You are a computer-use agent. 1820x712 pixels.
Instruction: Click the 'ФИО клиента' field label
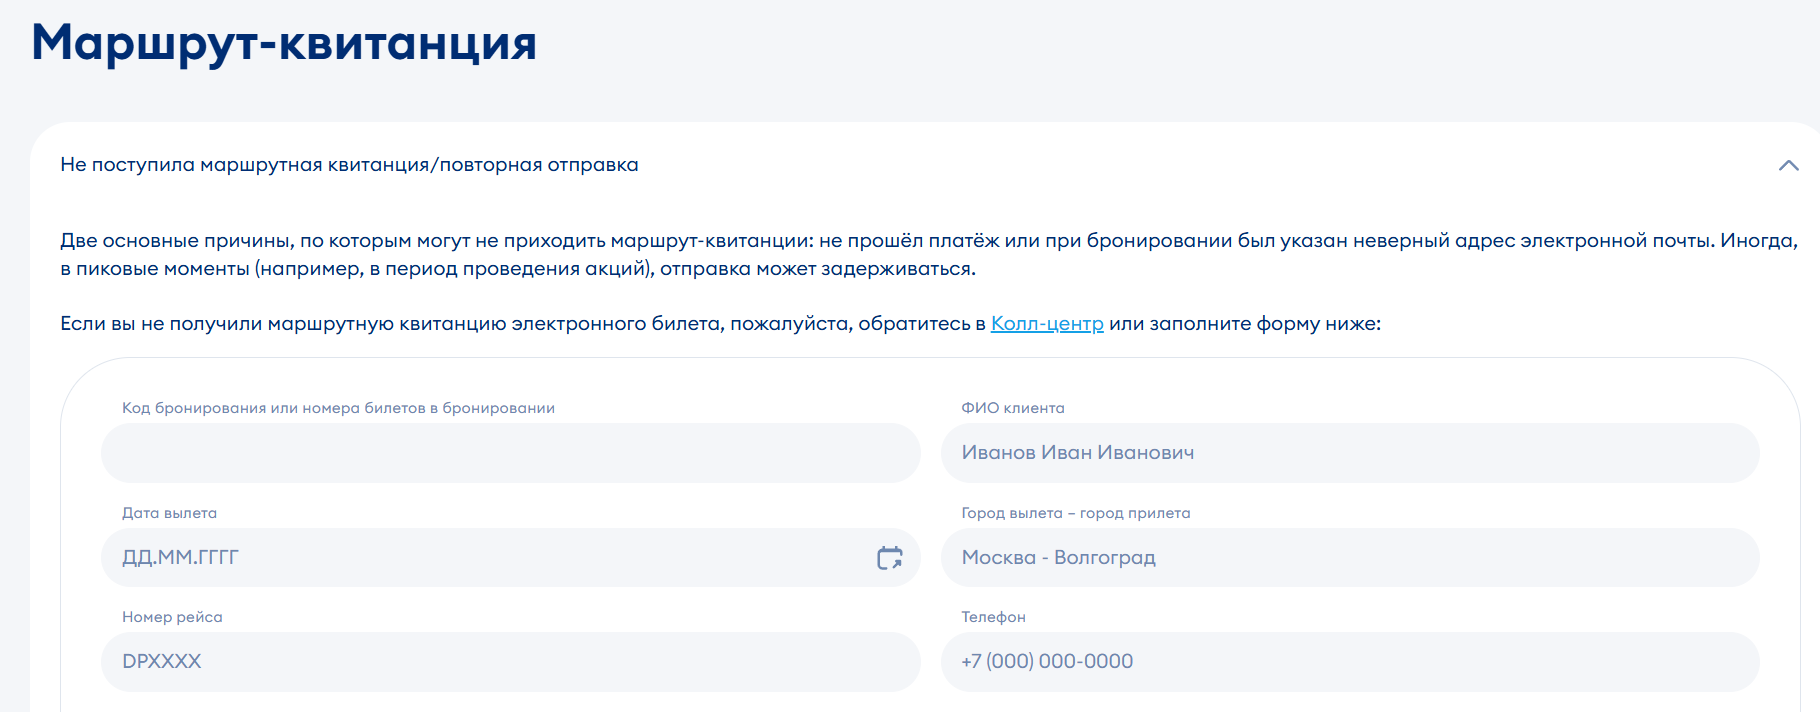(1012, 408)
